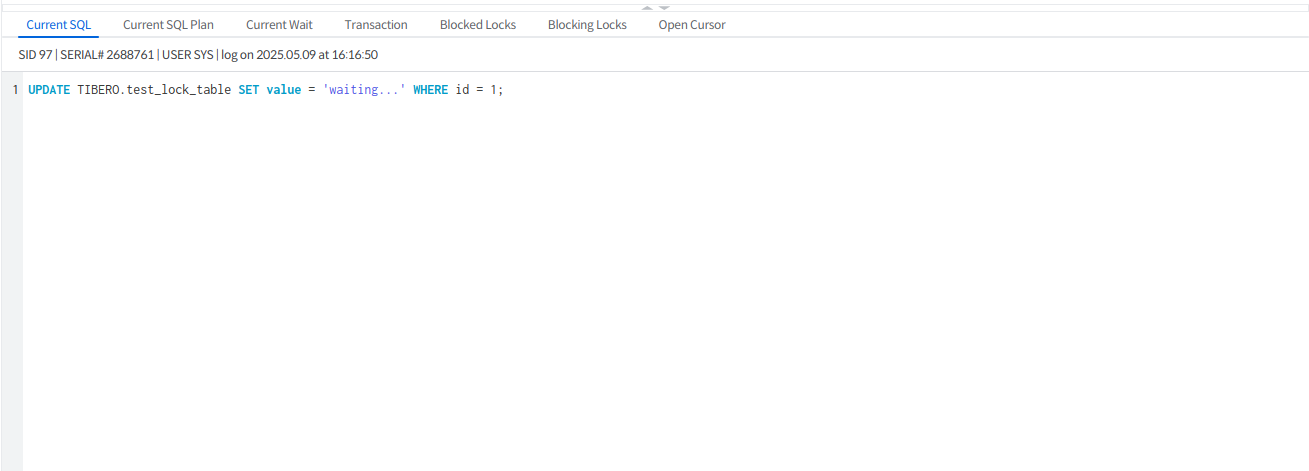The image size is (1309, 471).
Task: Show the Blocking Locks tab
Action: tap(587, 25)
